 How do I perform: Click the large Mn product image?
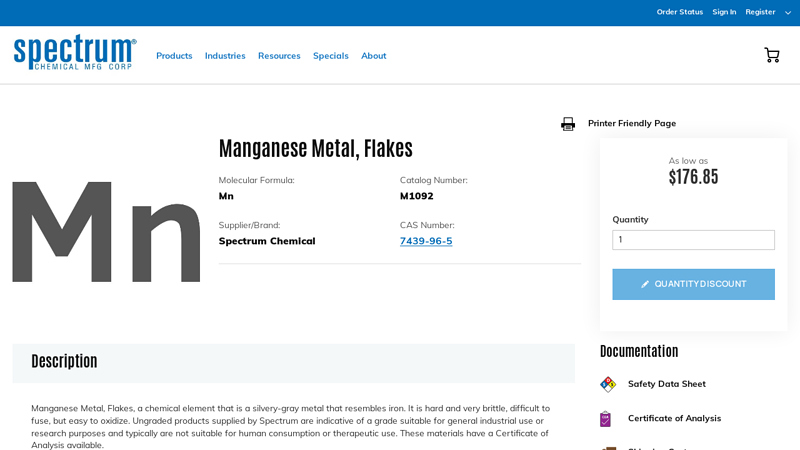tap(106, 232)
